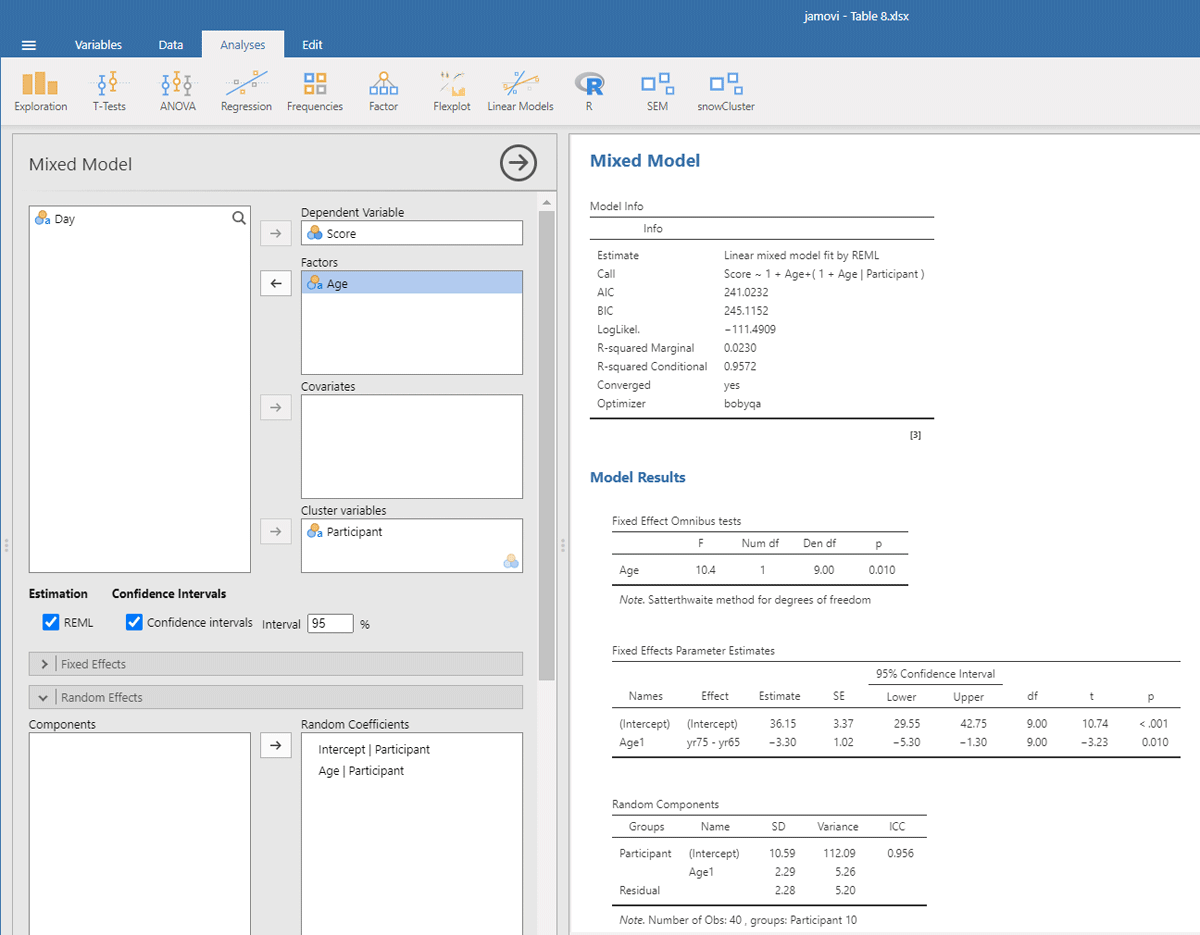Switch to the Variables tab

98,45
